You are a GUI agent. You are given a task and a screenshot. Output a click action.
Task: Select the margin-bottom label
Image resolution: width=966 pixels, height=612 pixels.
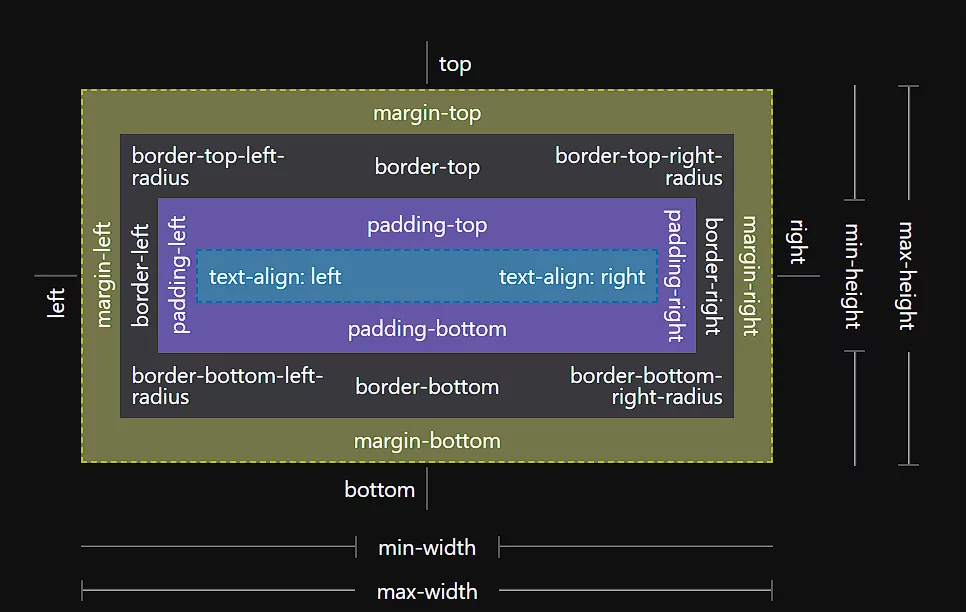[x=427, y=441]
